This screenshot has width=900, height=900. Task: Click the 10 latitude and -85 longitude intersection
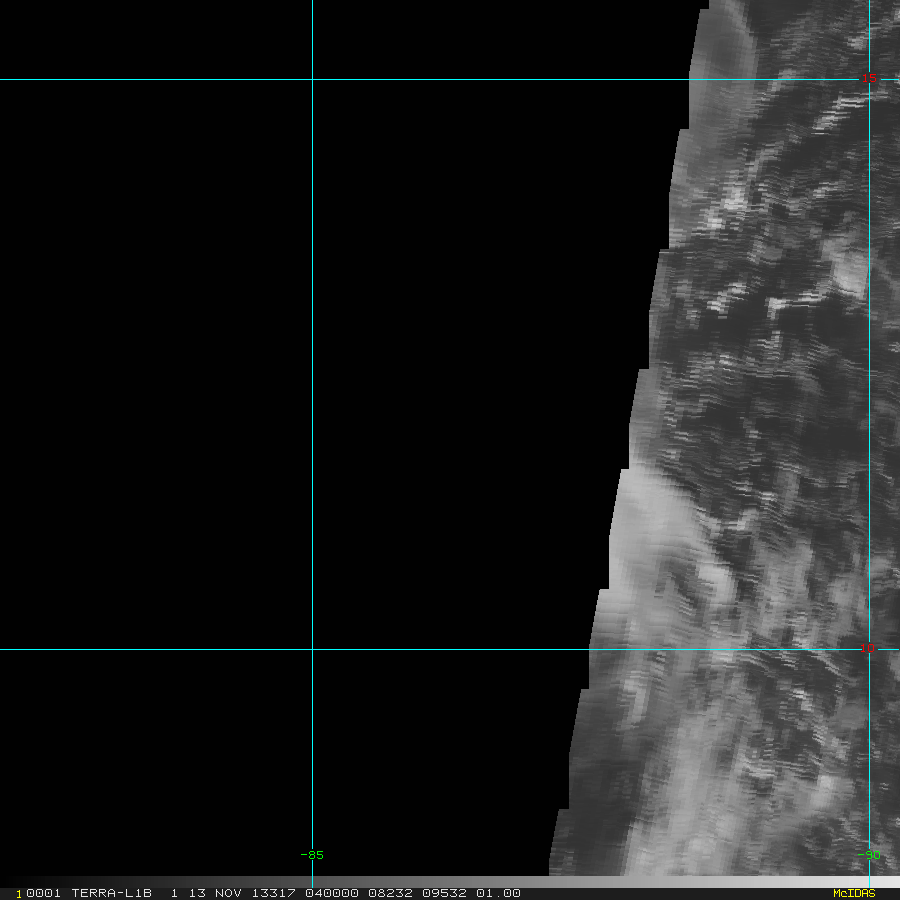[x=312, y=649]
